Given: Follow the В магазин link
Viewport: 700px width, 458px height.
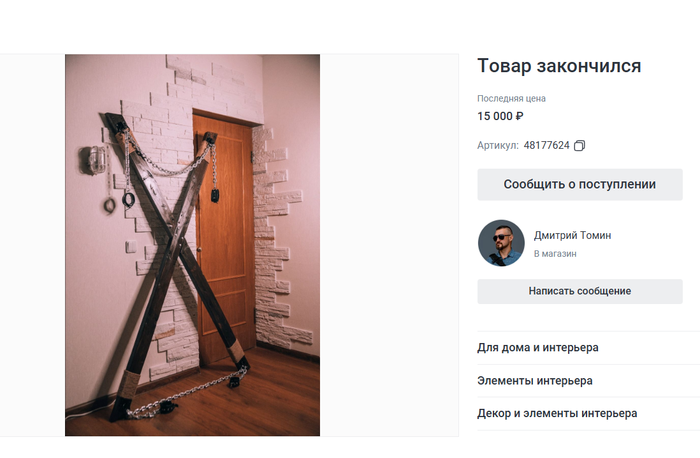Looking at the screenshot, I should click(x=555, y=254).
